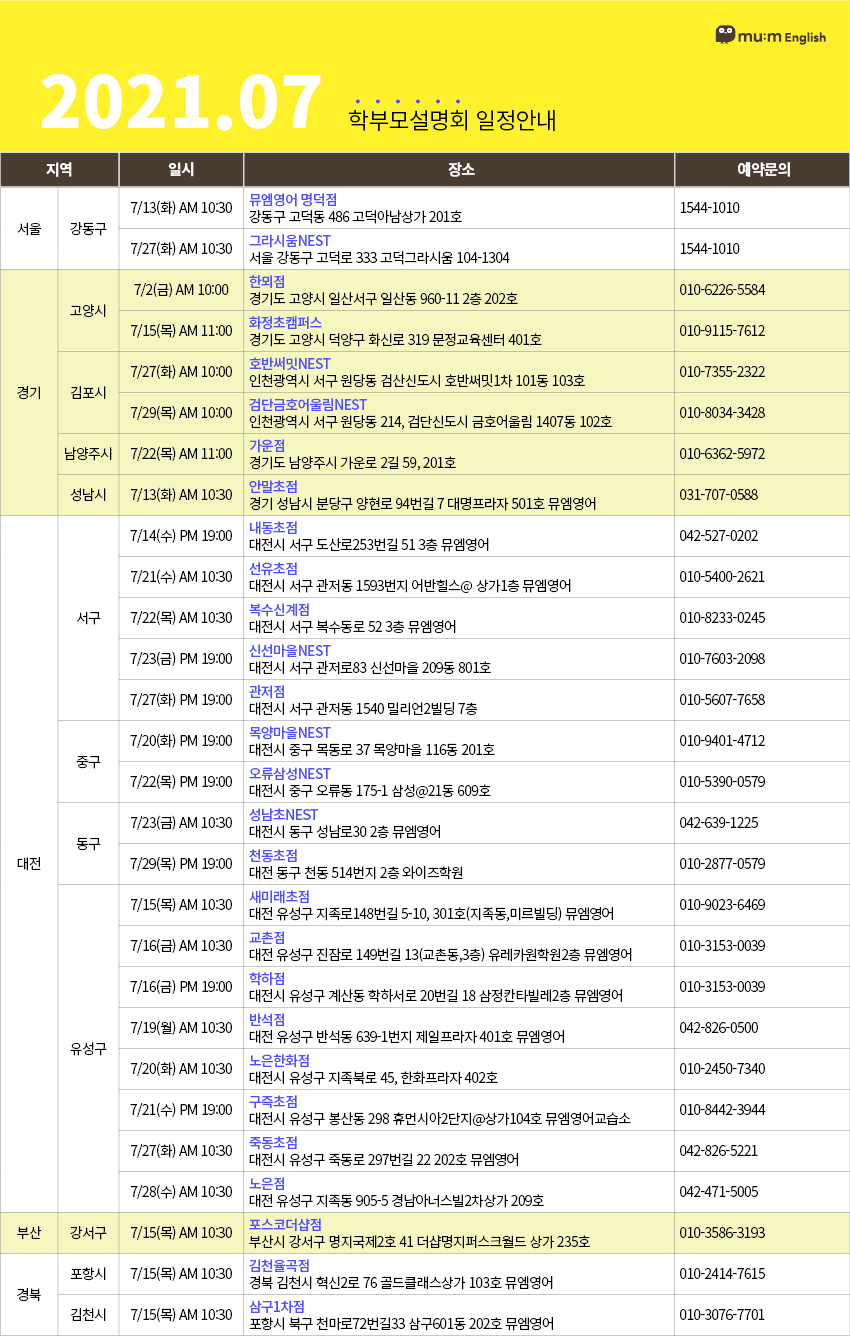
Task: Open the 한뫼점 link
Action: 267,281
